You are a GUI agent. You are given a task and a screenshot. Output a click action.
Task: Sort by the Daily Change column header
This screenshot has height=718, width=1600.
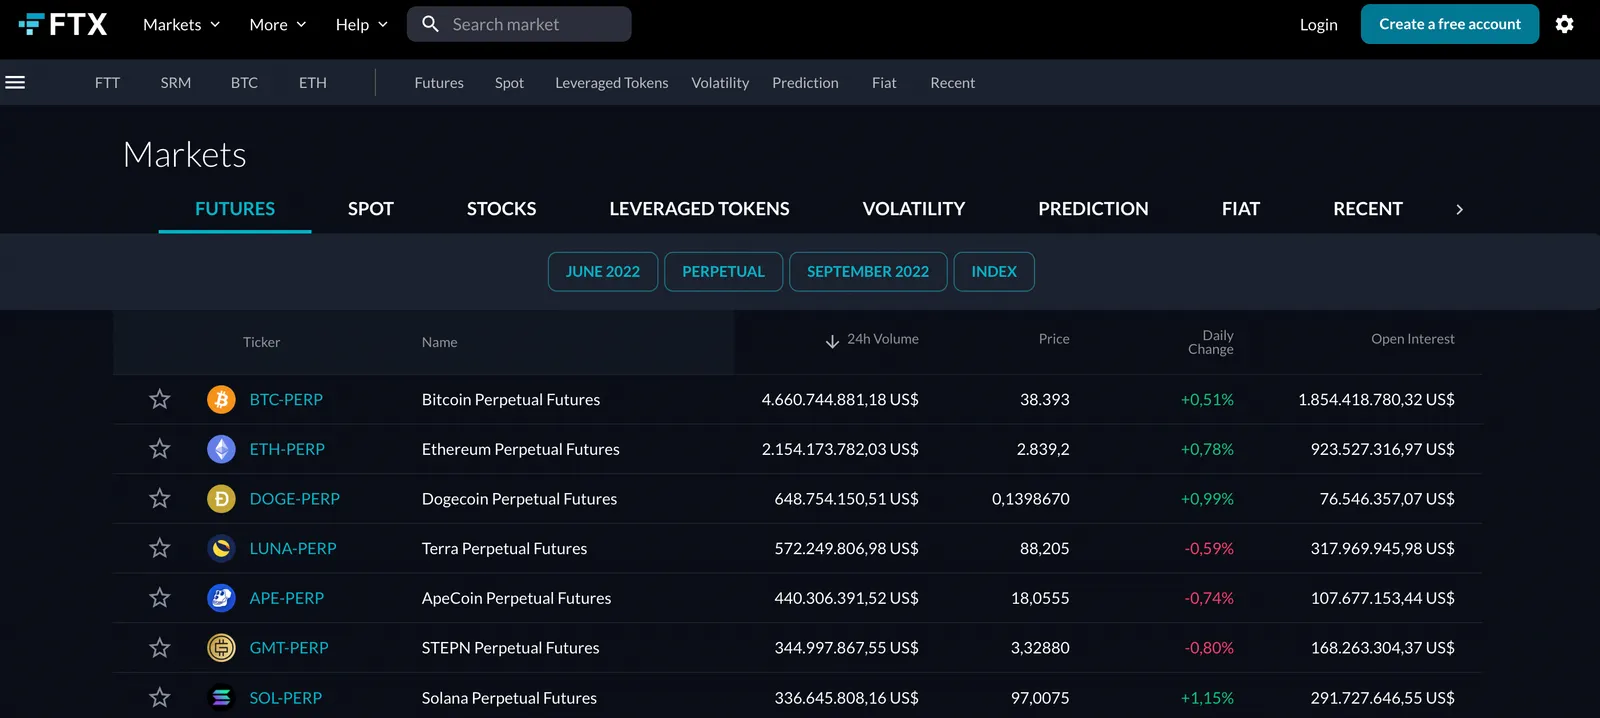pyautogui.click(x=1211, y=342)
